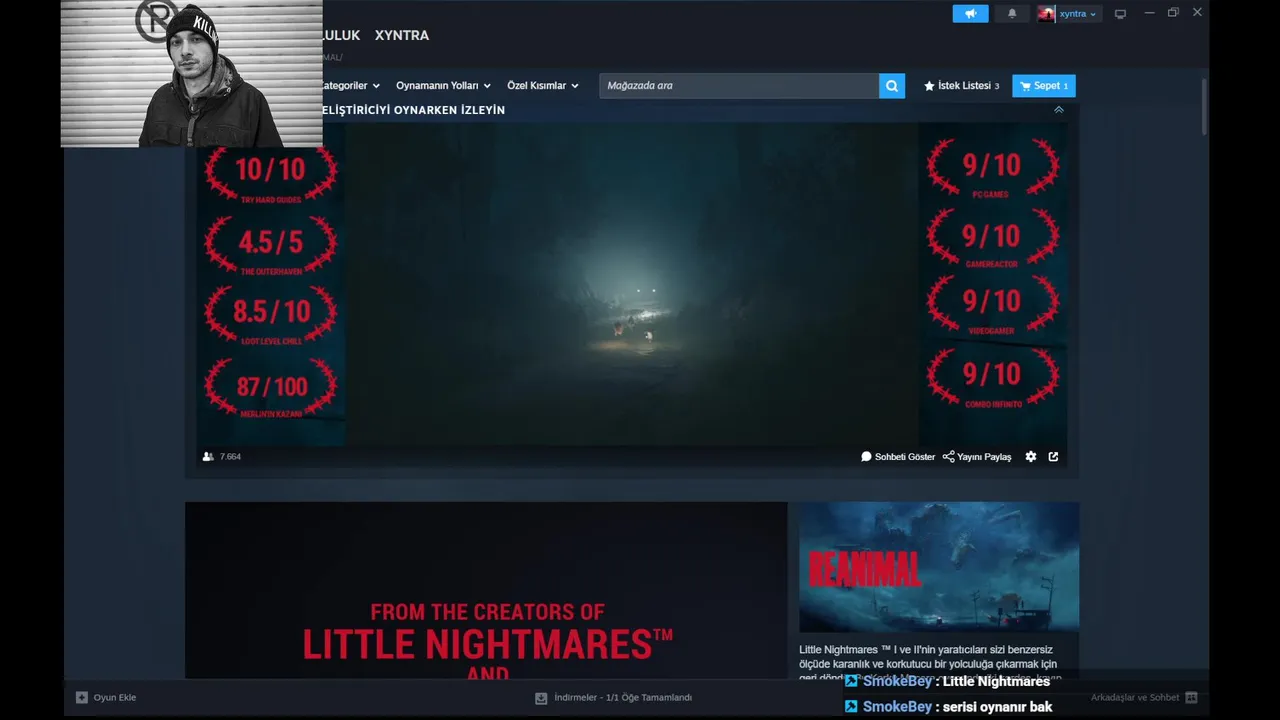Open the Sepet shopping cart

tap(1044, 86)
